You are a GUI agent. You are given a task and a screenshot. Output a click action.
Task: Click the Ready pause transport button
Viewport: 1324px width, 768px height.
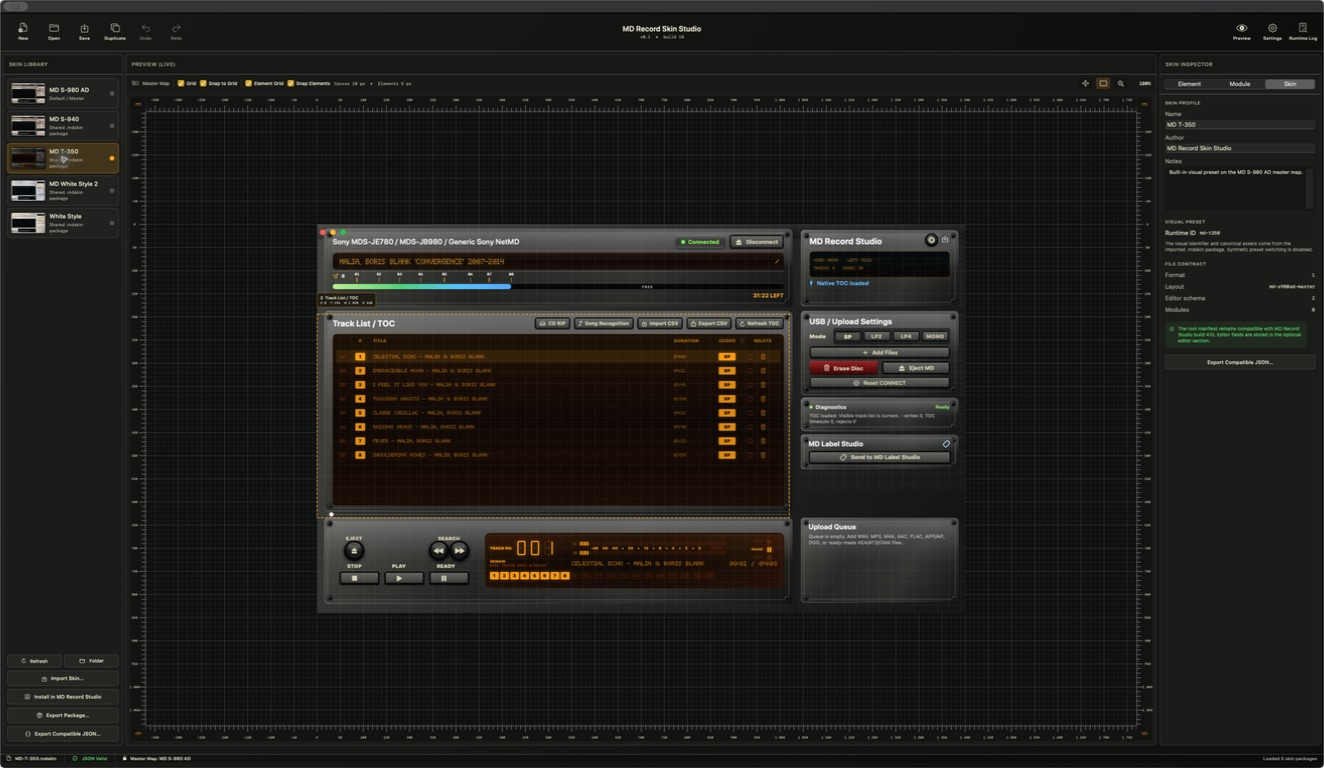[449, 577]
